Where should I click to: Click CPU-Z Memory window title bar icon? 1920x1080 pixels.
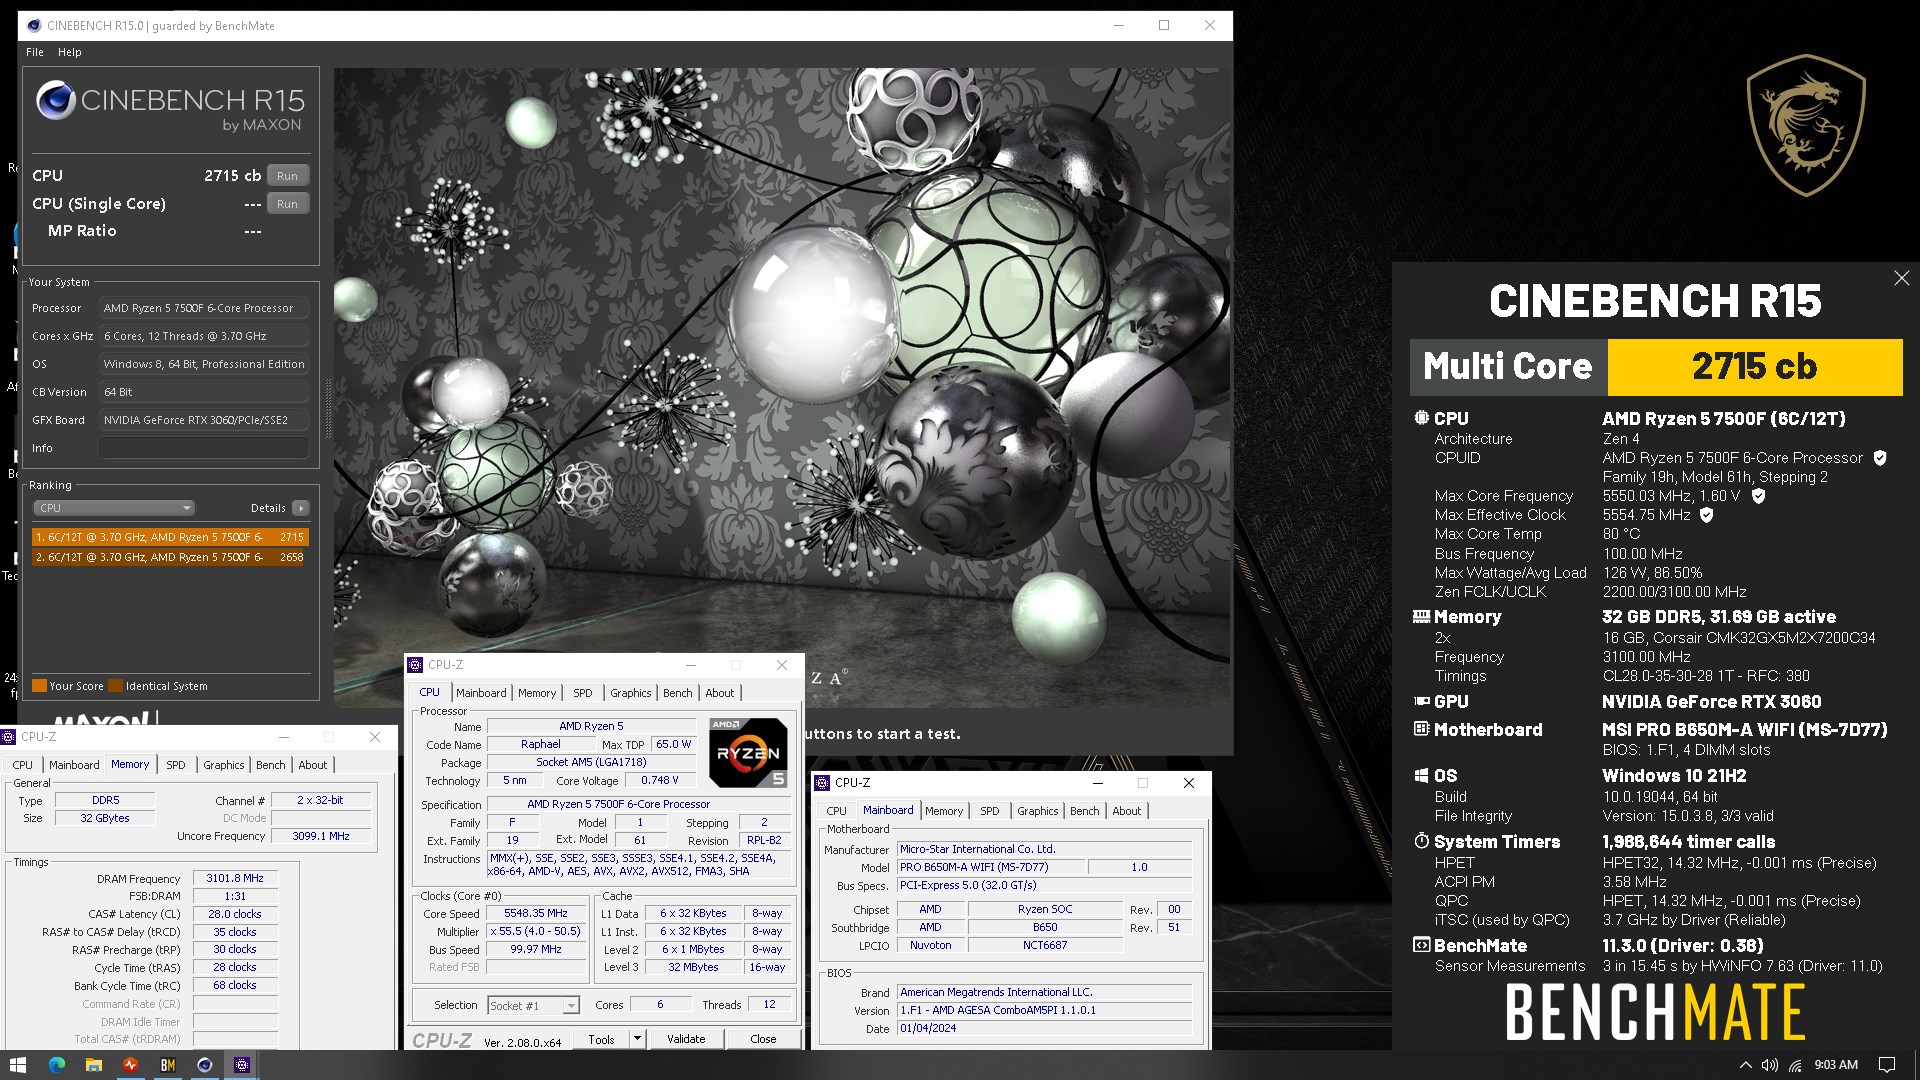(9, 737)
